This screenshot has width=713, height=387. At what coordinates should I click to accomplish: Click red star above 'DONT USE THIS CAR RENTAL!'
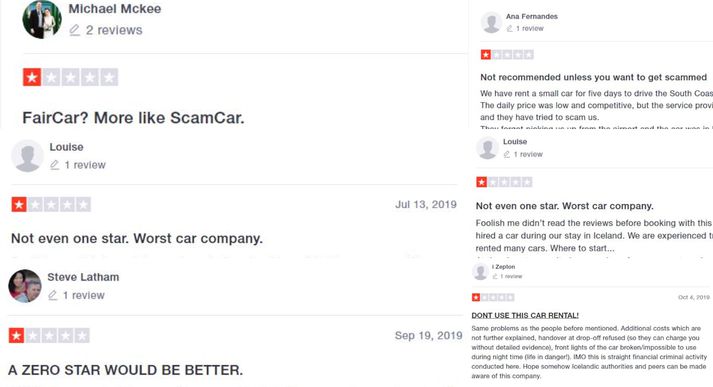tap(476, 297)
